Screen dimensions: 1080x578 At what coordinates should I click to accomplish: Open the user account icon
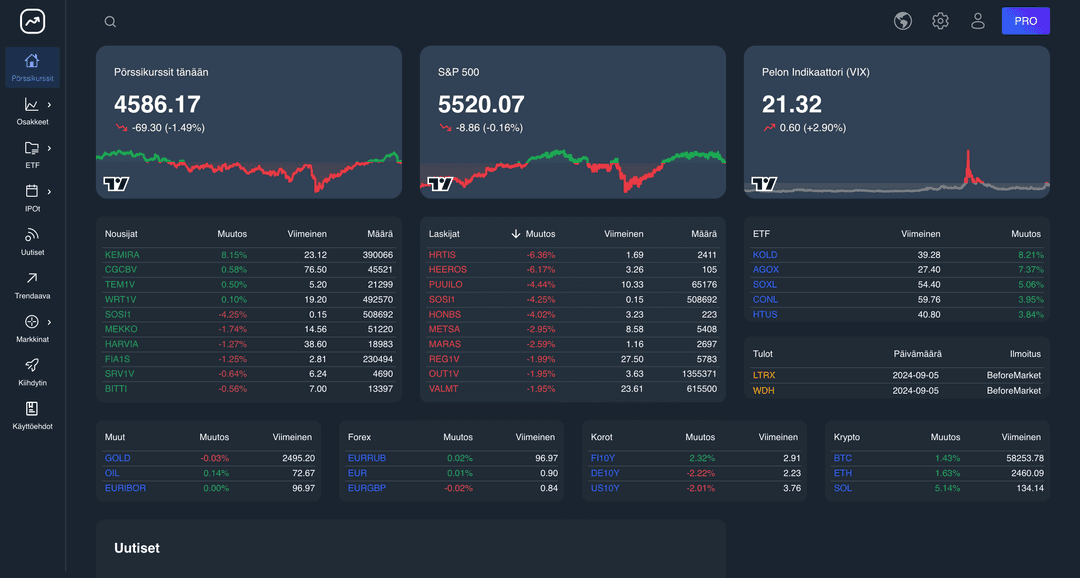[977, 21]
